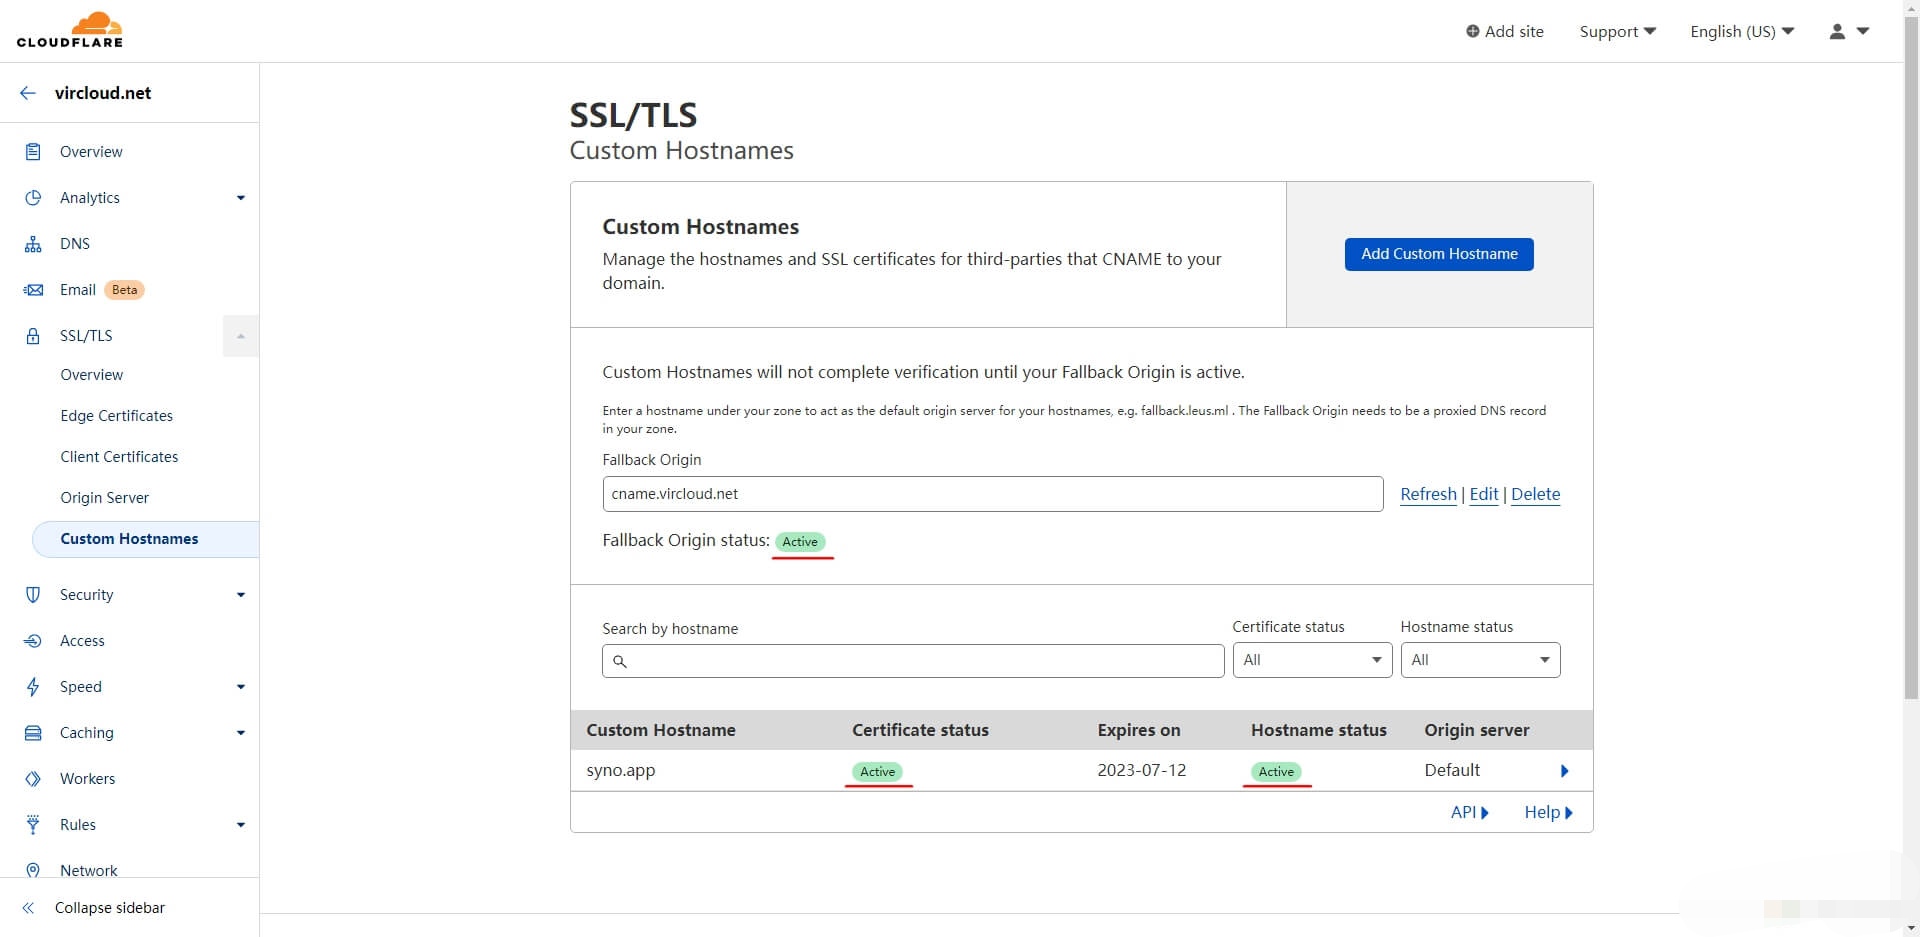Expand the Analytics sidebar section
1920x937 pixels.
click(240, 198)
